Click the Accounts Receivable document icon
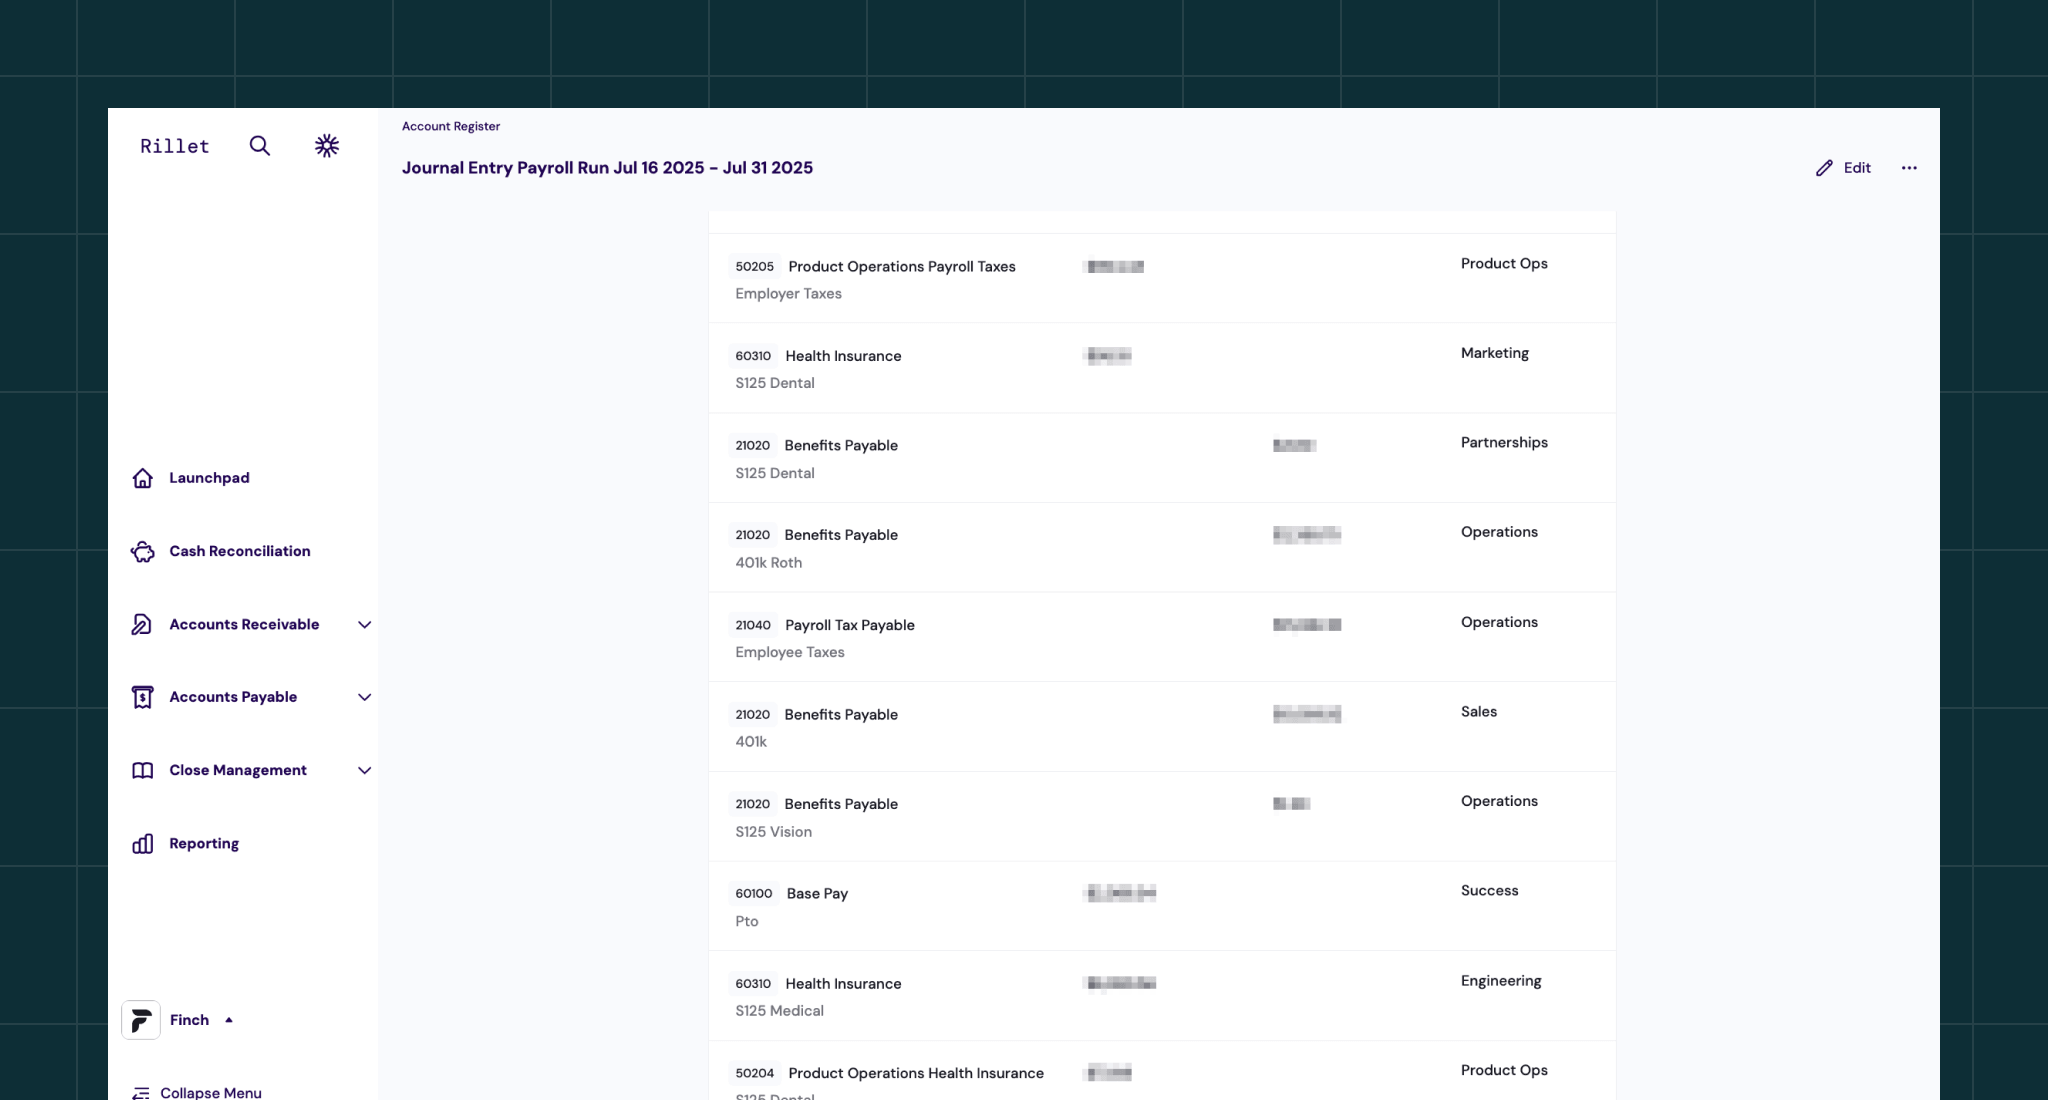 pyautogui.click(x=142, y=624)
